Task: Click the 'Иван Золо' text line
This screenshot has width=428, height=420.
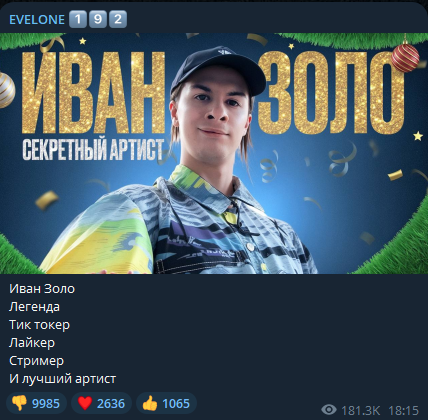Action: coord(42,289)
